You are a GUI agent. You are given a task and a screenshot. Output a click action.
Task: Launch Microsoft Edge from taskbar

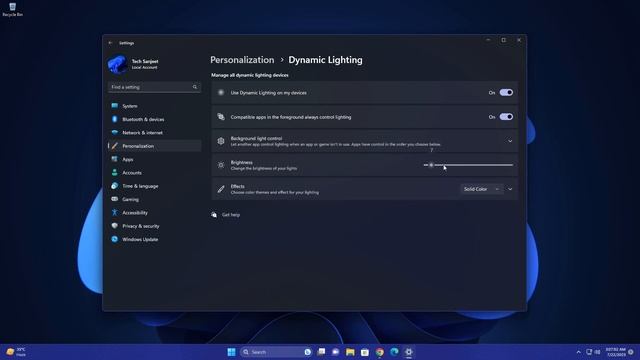pos(394,352)
